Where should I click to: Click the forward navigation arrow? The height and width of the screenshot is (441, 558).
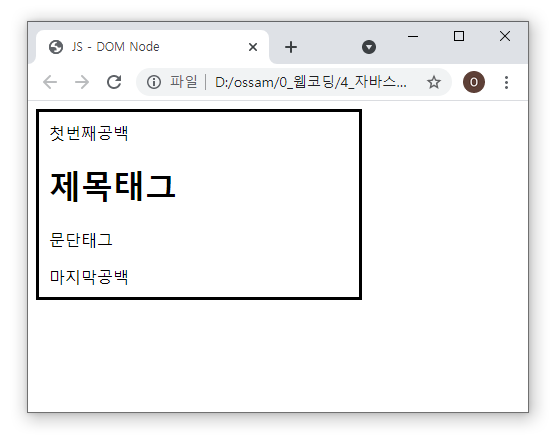82,82
